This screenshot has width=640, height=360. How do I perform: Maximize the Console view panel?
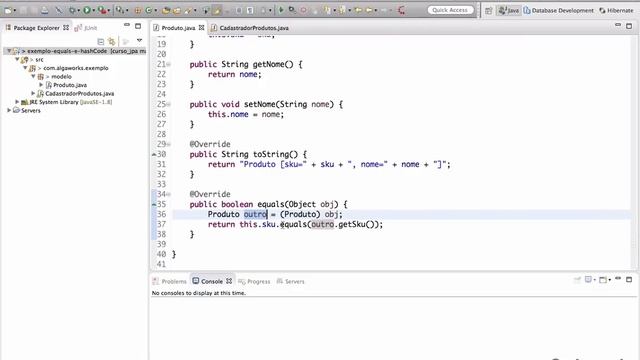pos(629,280)
